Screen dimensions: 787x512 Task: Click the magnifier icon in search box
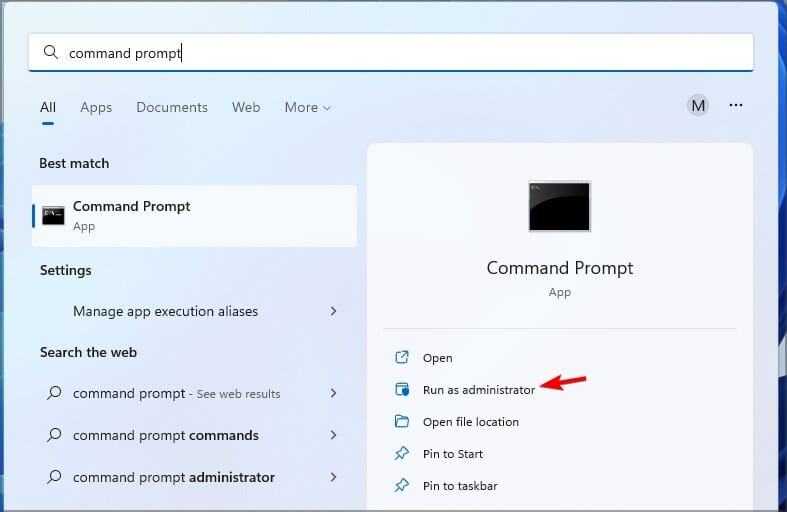pyautogui.click(x=51, y=52)
